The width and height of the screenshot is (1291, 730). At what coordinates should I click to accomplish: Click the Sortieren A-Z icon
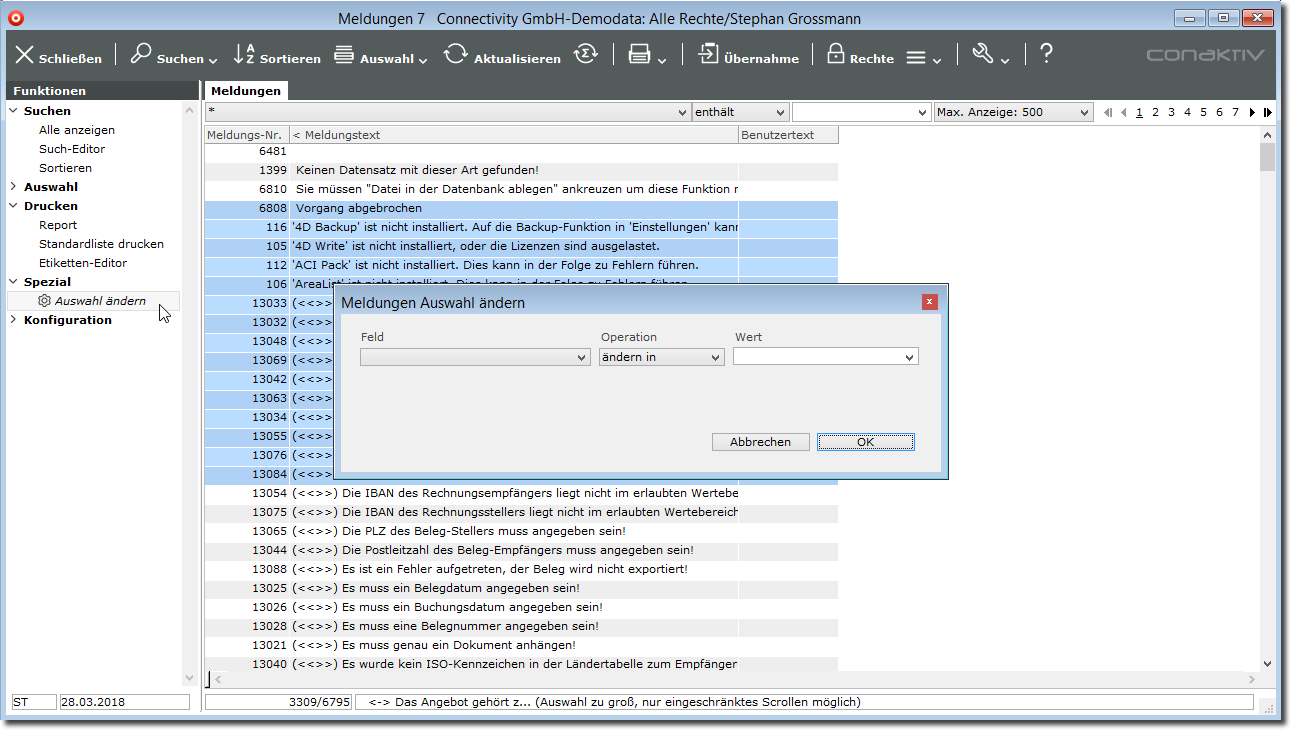[x=244, y=55]
